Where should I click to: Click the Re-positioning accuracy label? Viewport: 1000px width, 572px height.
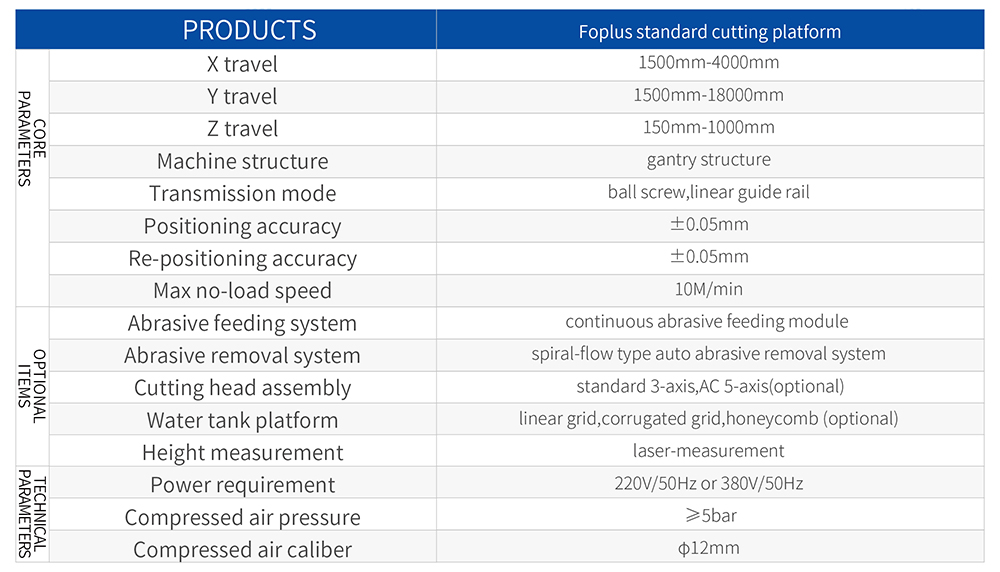242,258
